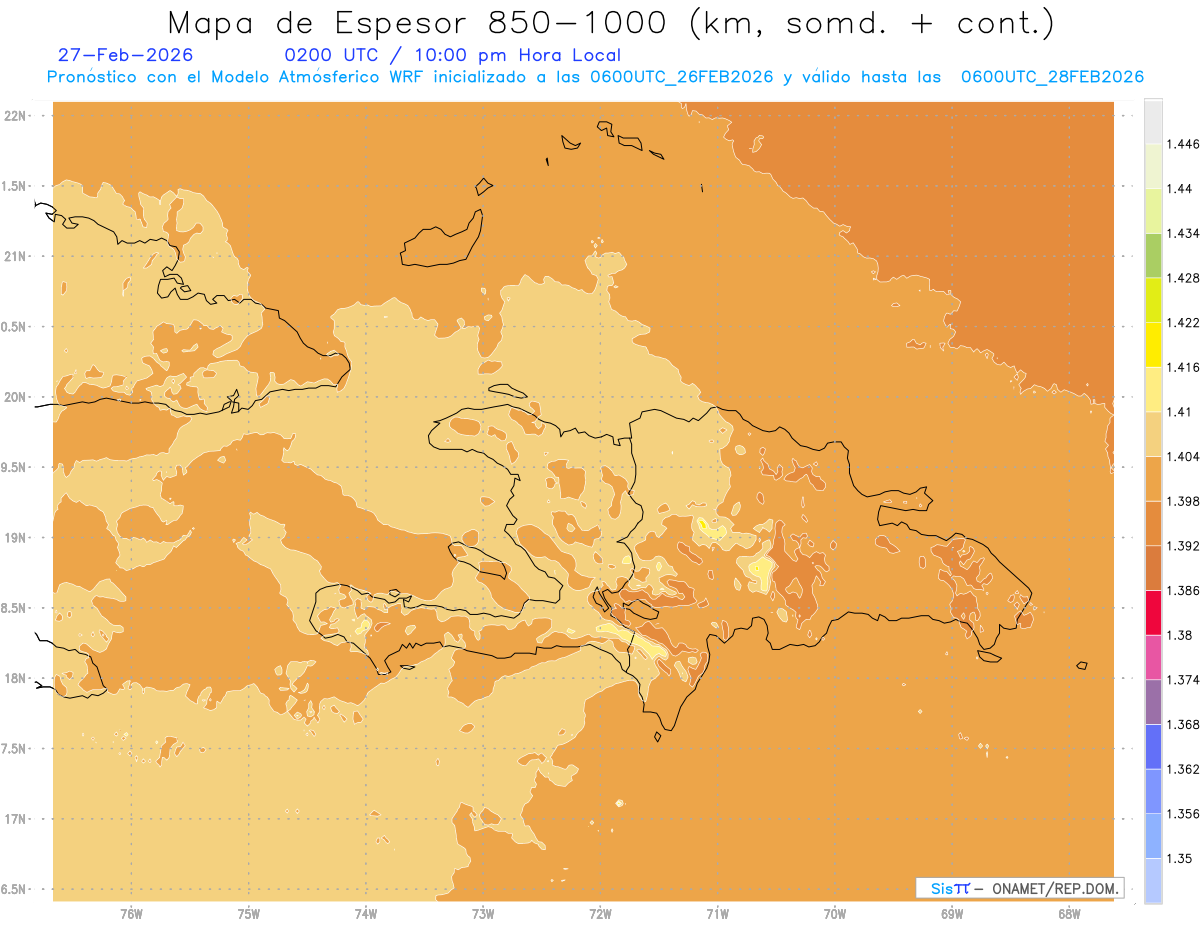Pick the tan legend swatch between 1.404 and 1.41
The image size is (1200, 927).
coord(1153,434)
